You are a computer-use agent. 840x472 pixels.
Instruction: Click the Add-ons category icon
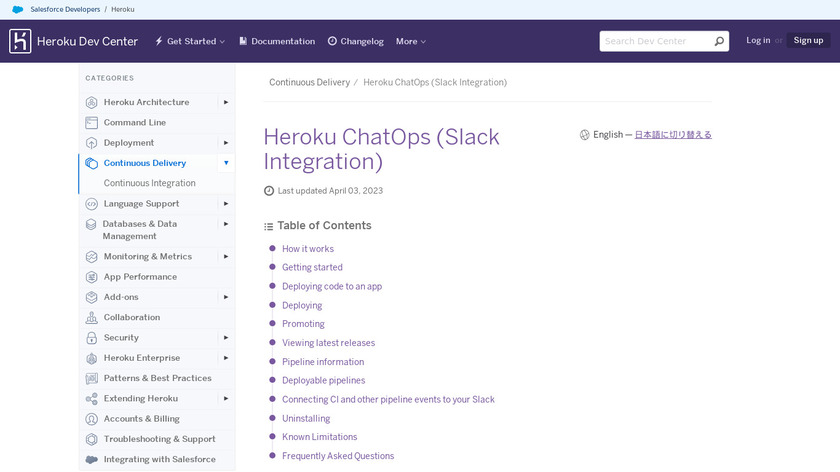click(92, 297)
